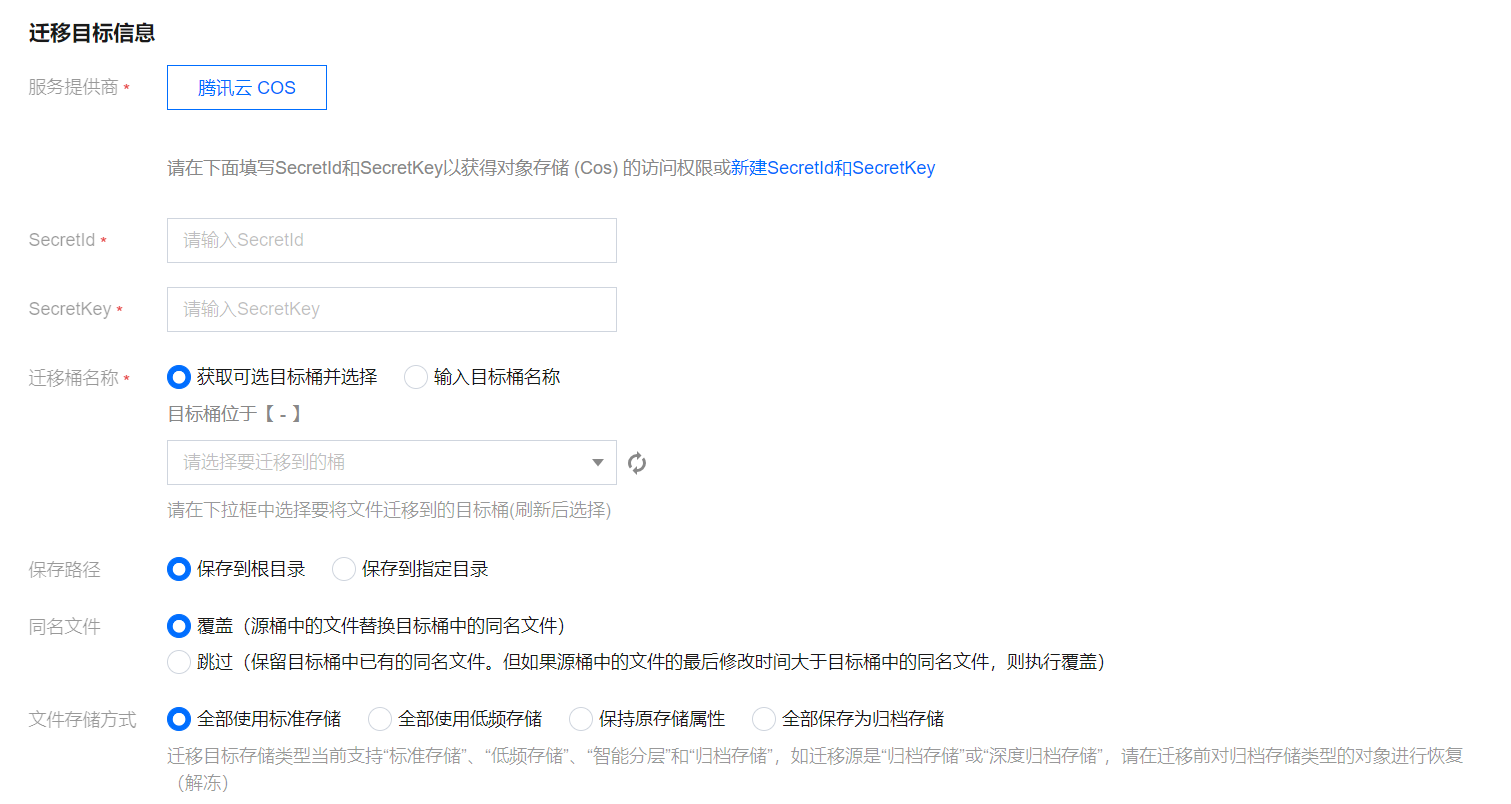Select 腾讯云 COS as service provider
1511x804 pixels.
coord(246,88)
